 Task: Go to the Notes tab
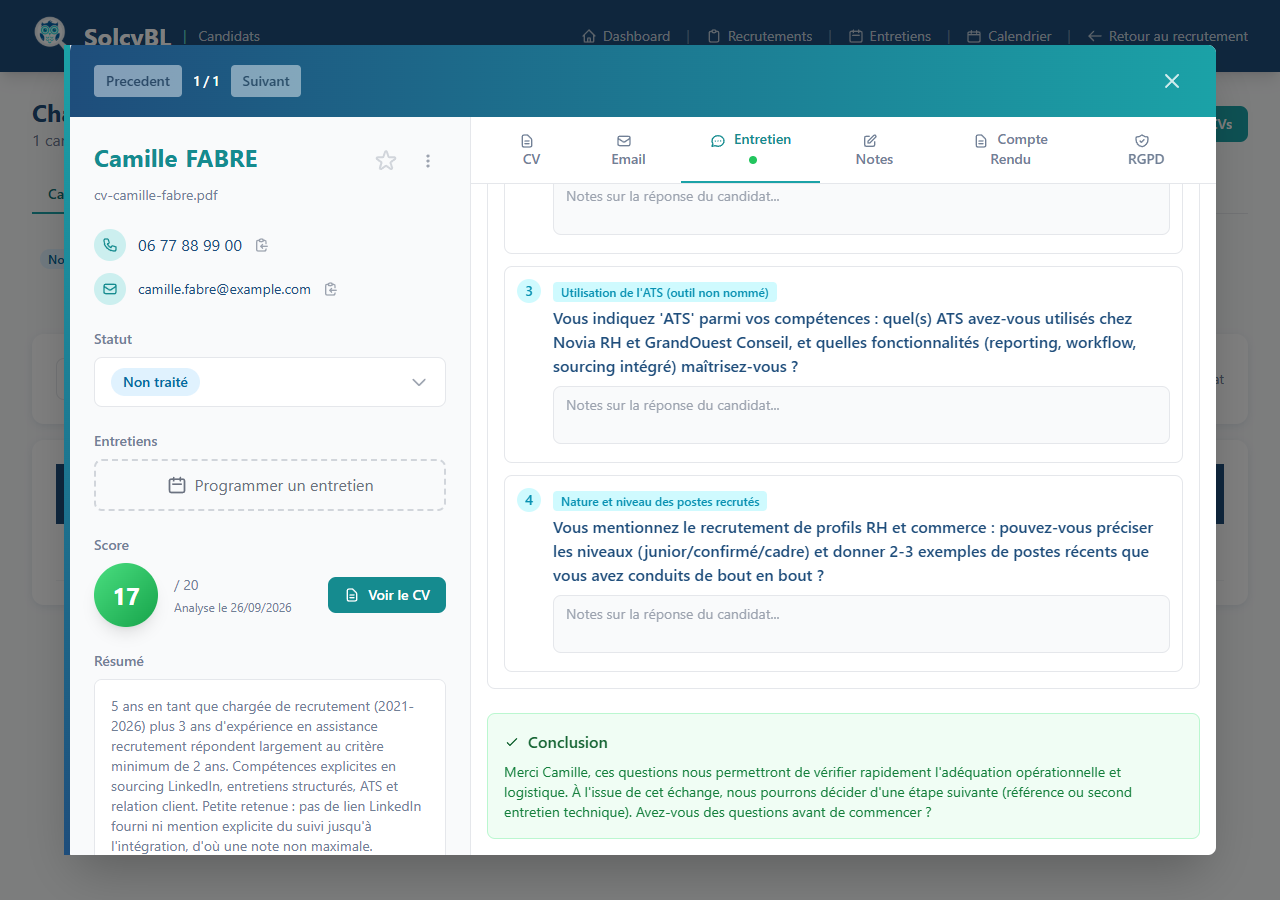point(874,150)
